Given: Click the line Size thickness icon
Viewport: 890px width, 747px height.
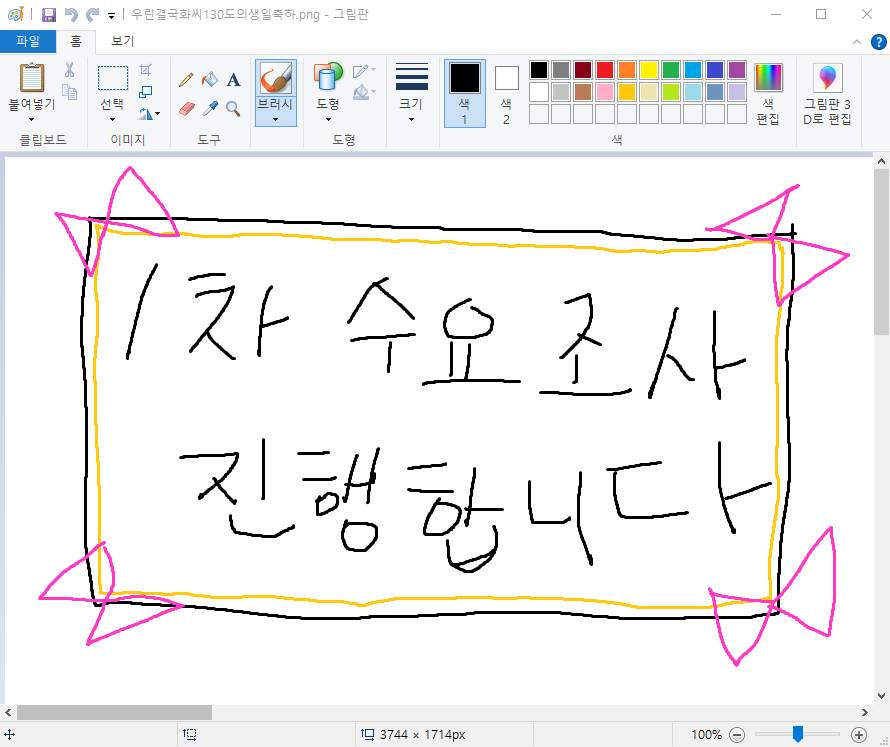Looking at the screenshot, I should (x=412, y=77).
